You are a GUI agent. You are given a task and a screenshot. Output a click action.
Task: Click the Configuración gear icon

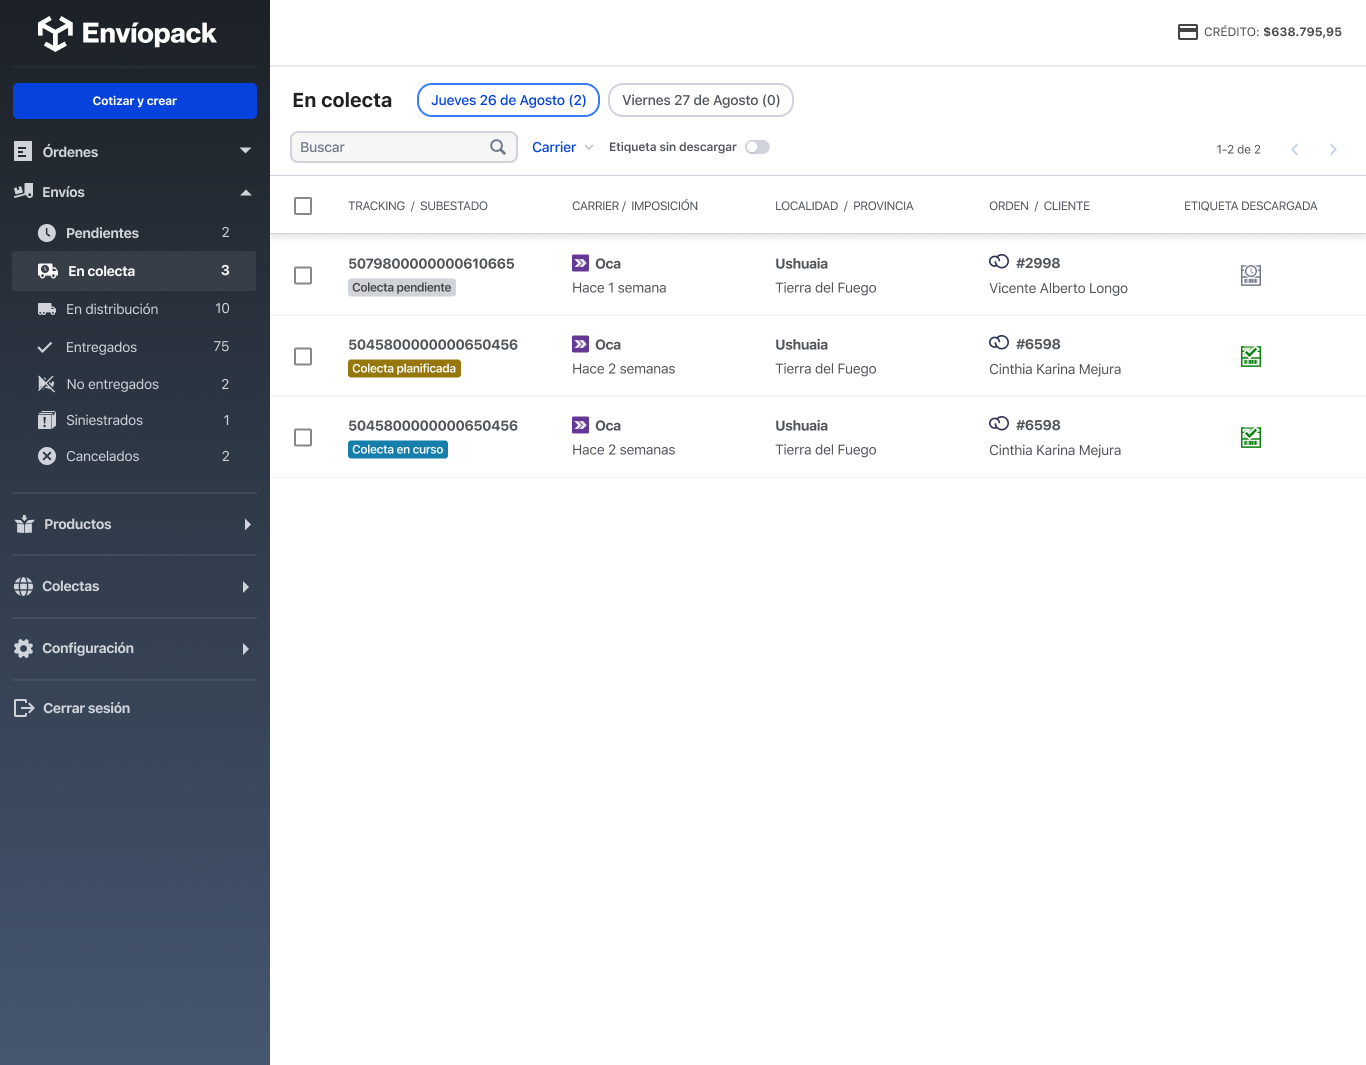(x=24, y=648)
